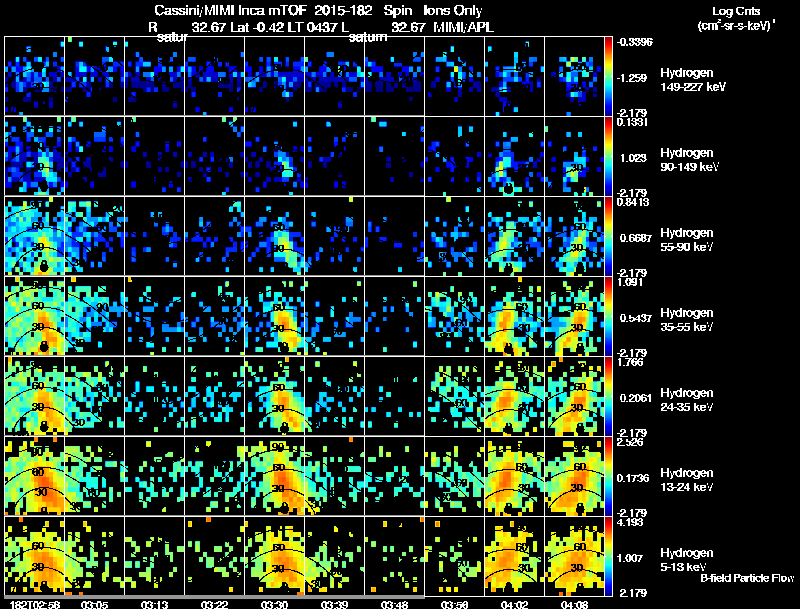Click the color bar beside Hydrogen 13-24 keV
The image size is (800, 609).
(608, 476)
